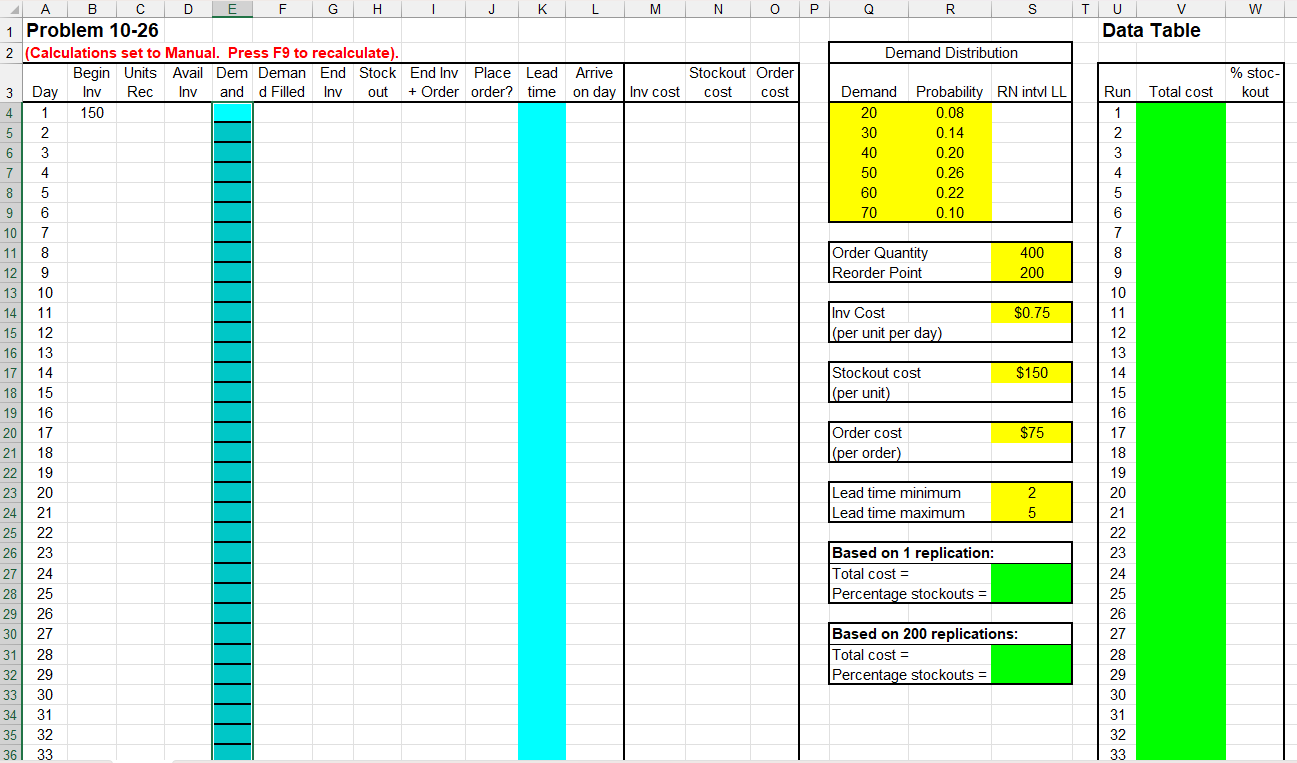
Task: Select demand value 70 in the yellow distribution table
Action: [868, 212]
